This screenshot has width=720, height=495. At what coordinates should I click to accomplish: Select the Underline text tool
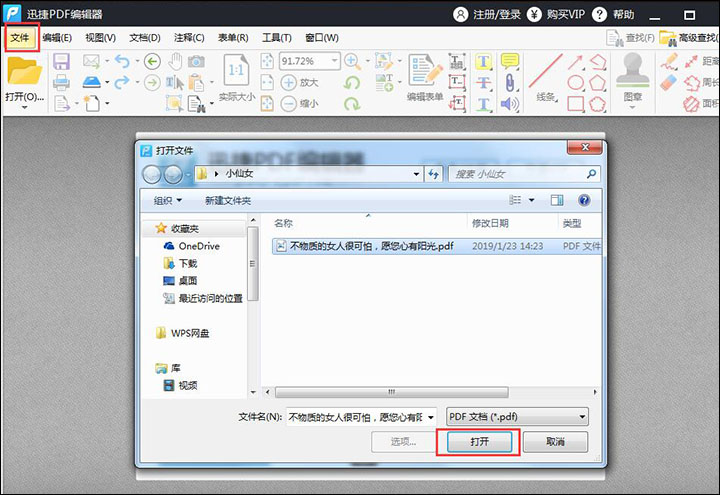point(483,104)
